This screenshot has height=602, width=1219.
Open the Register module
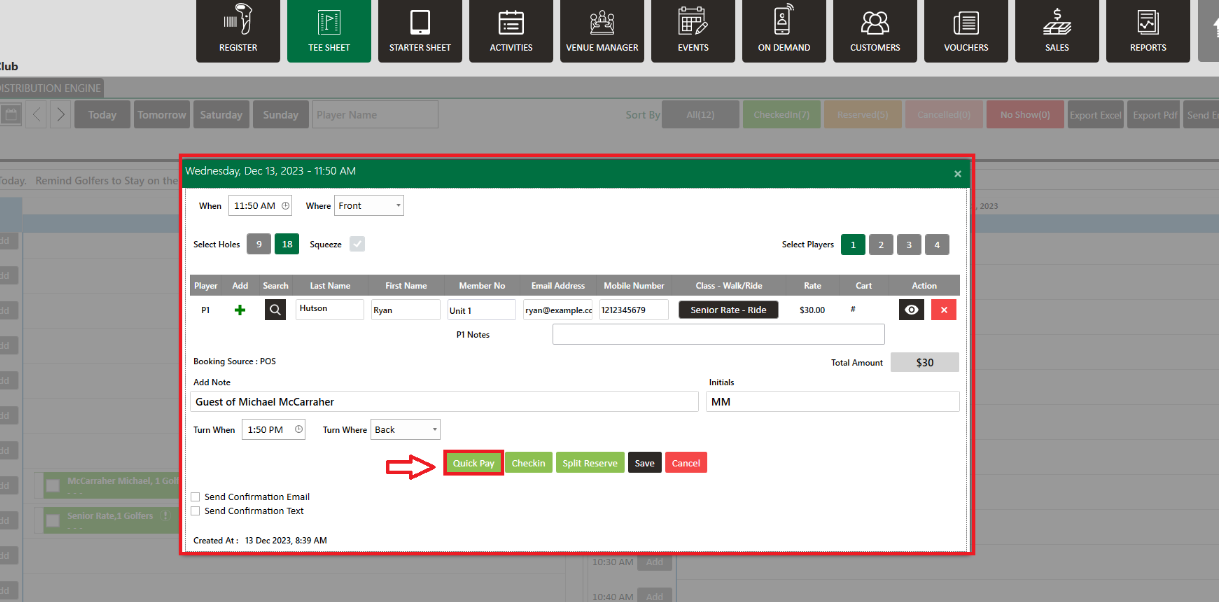coord(238,31)
